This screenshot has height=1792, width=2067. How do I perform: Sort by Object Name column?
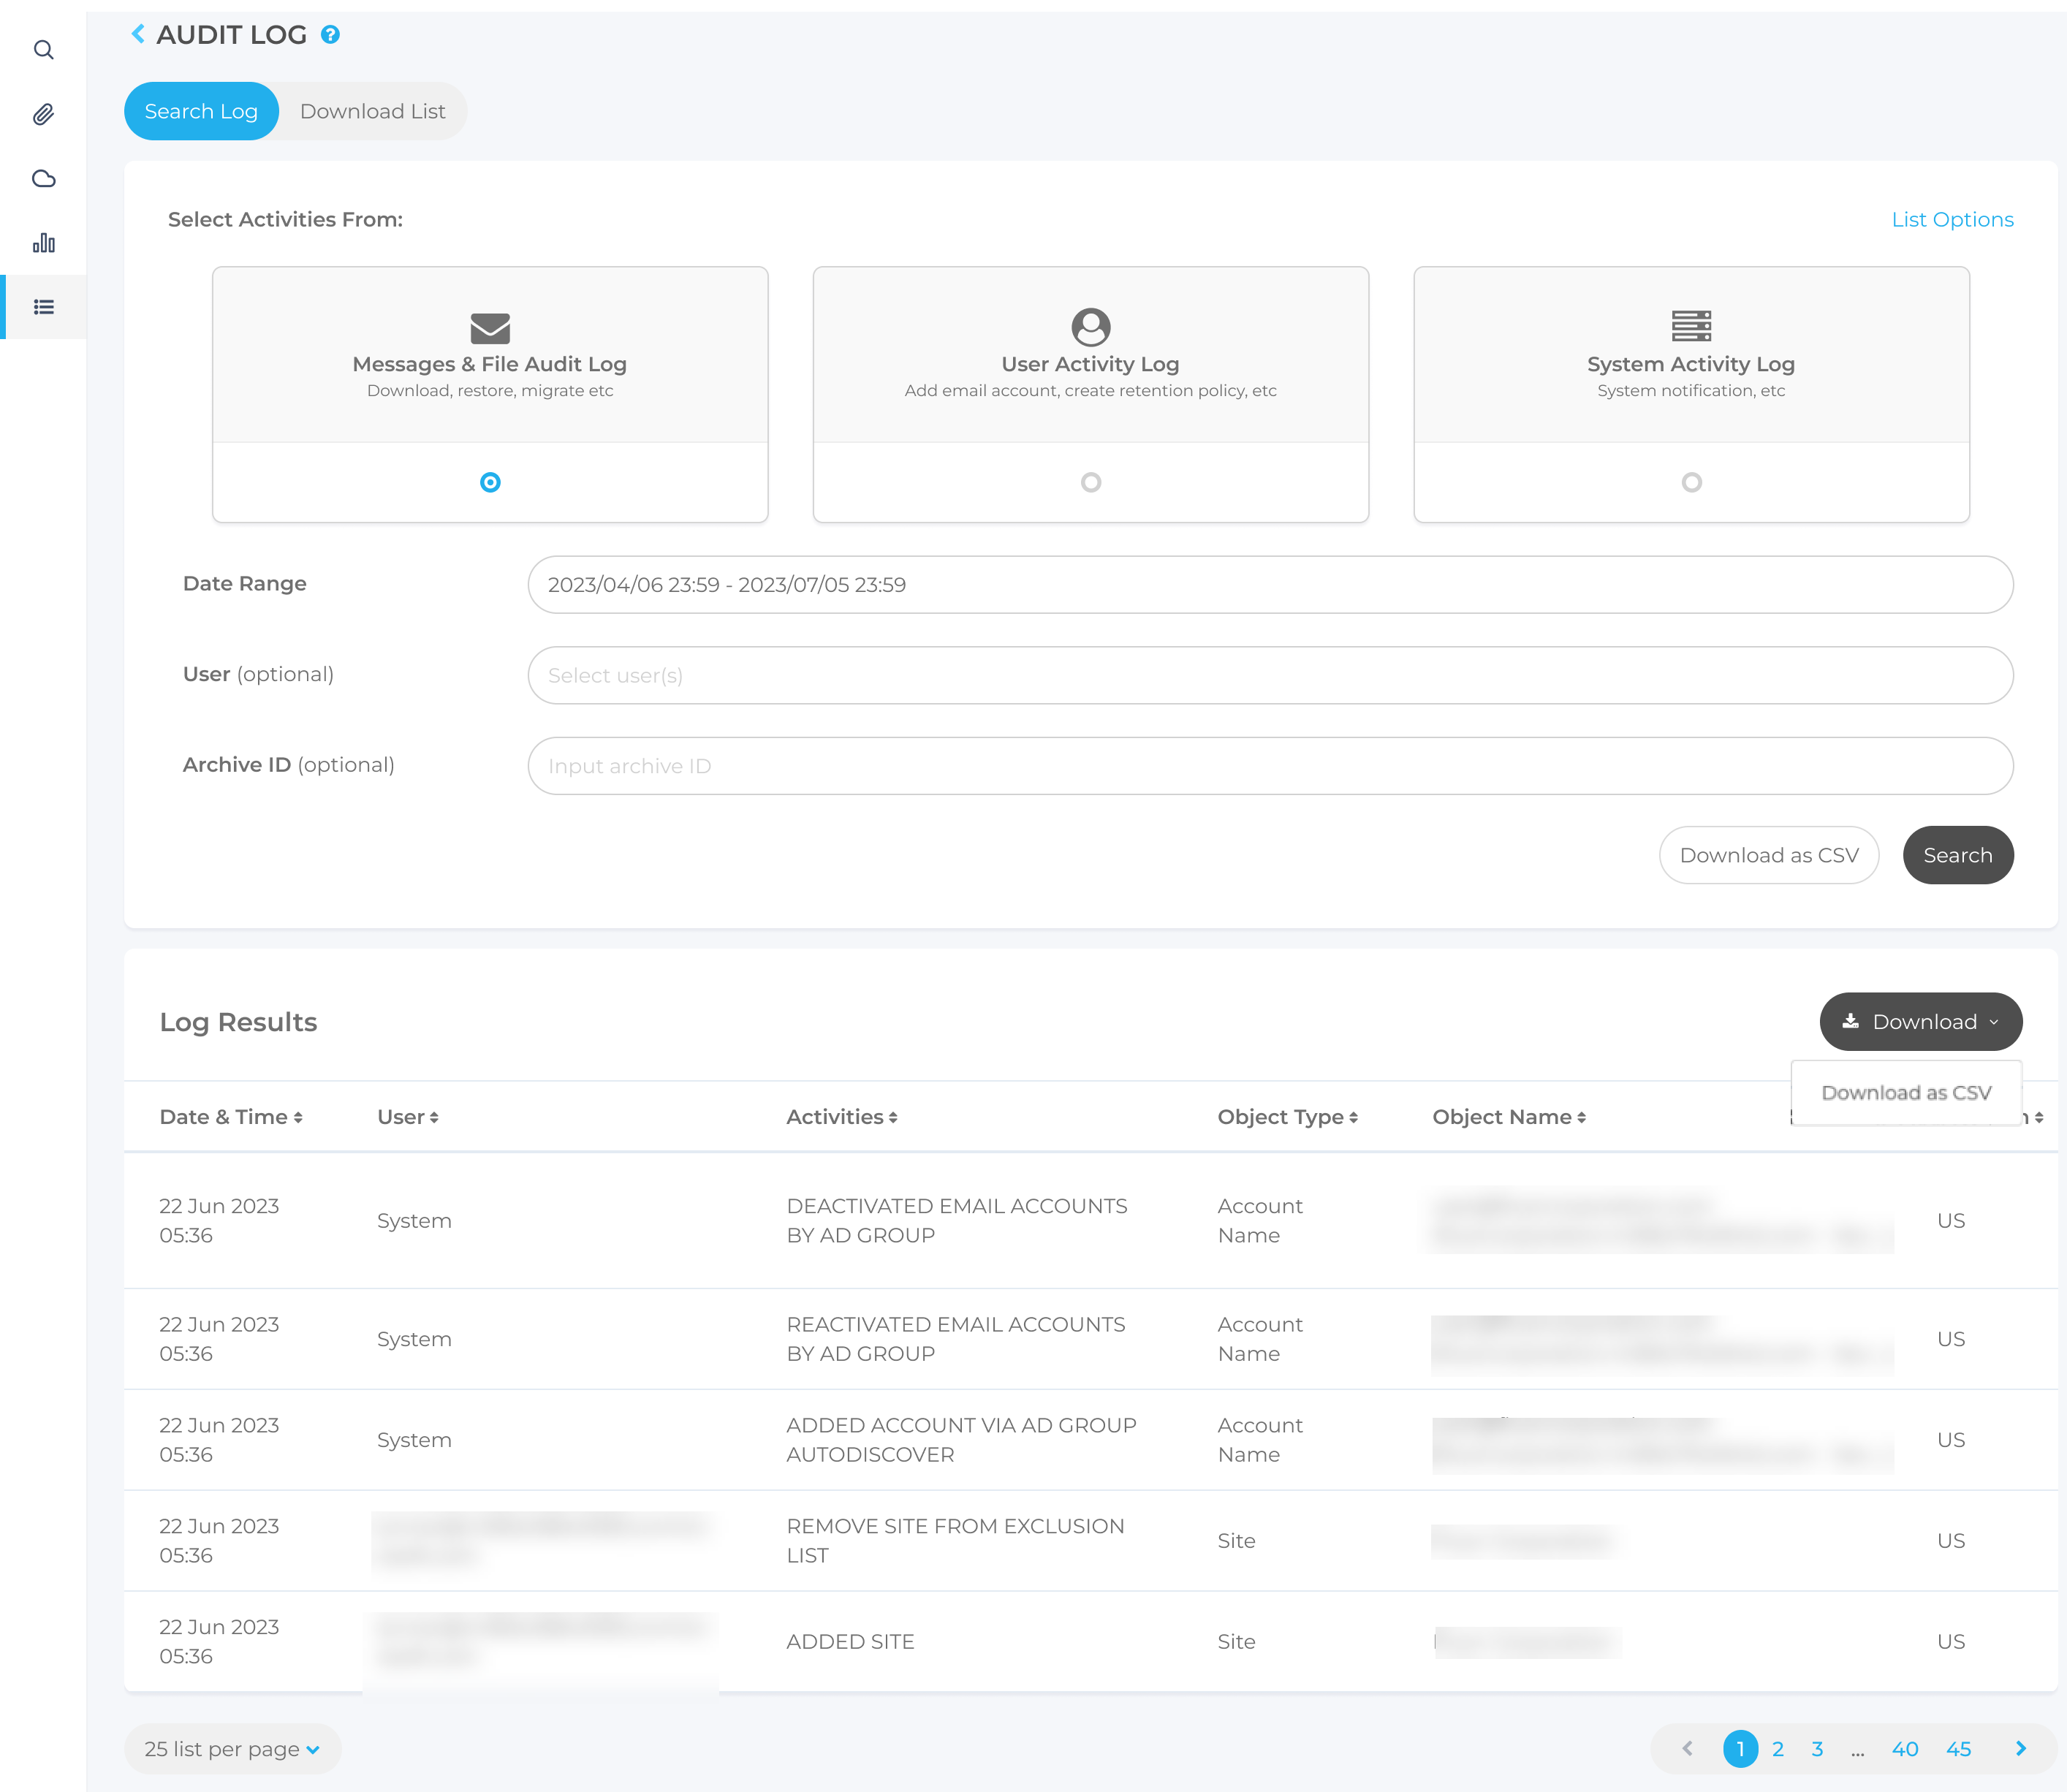tap(1509, 1117)
